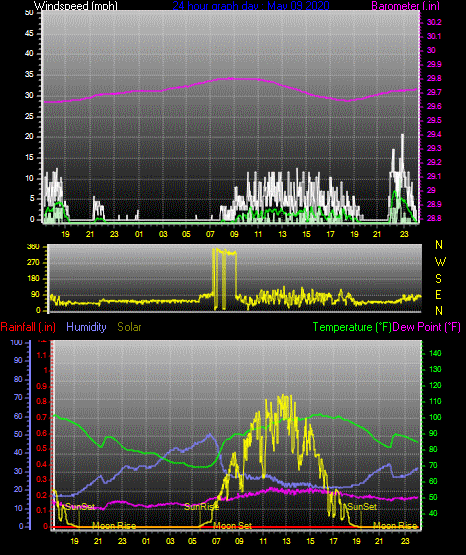Click the 29.7 barometer axis label
This screenshot has width=466, height=555.
[434, 92]
